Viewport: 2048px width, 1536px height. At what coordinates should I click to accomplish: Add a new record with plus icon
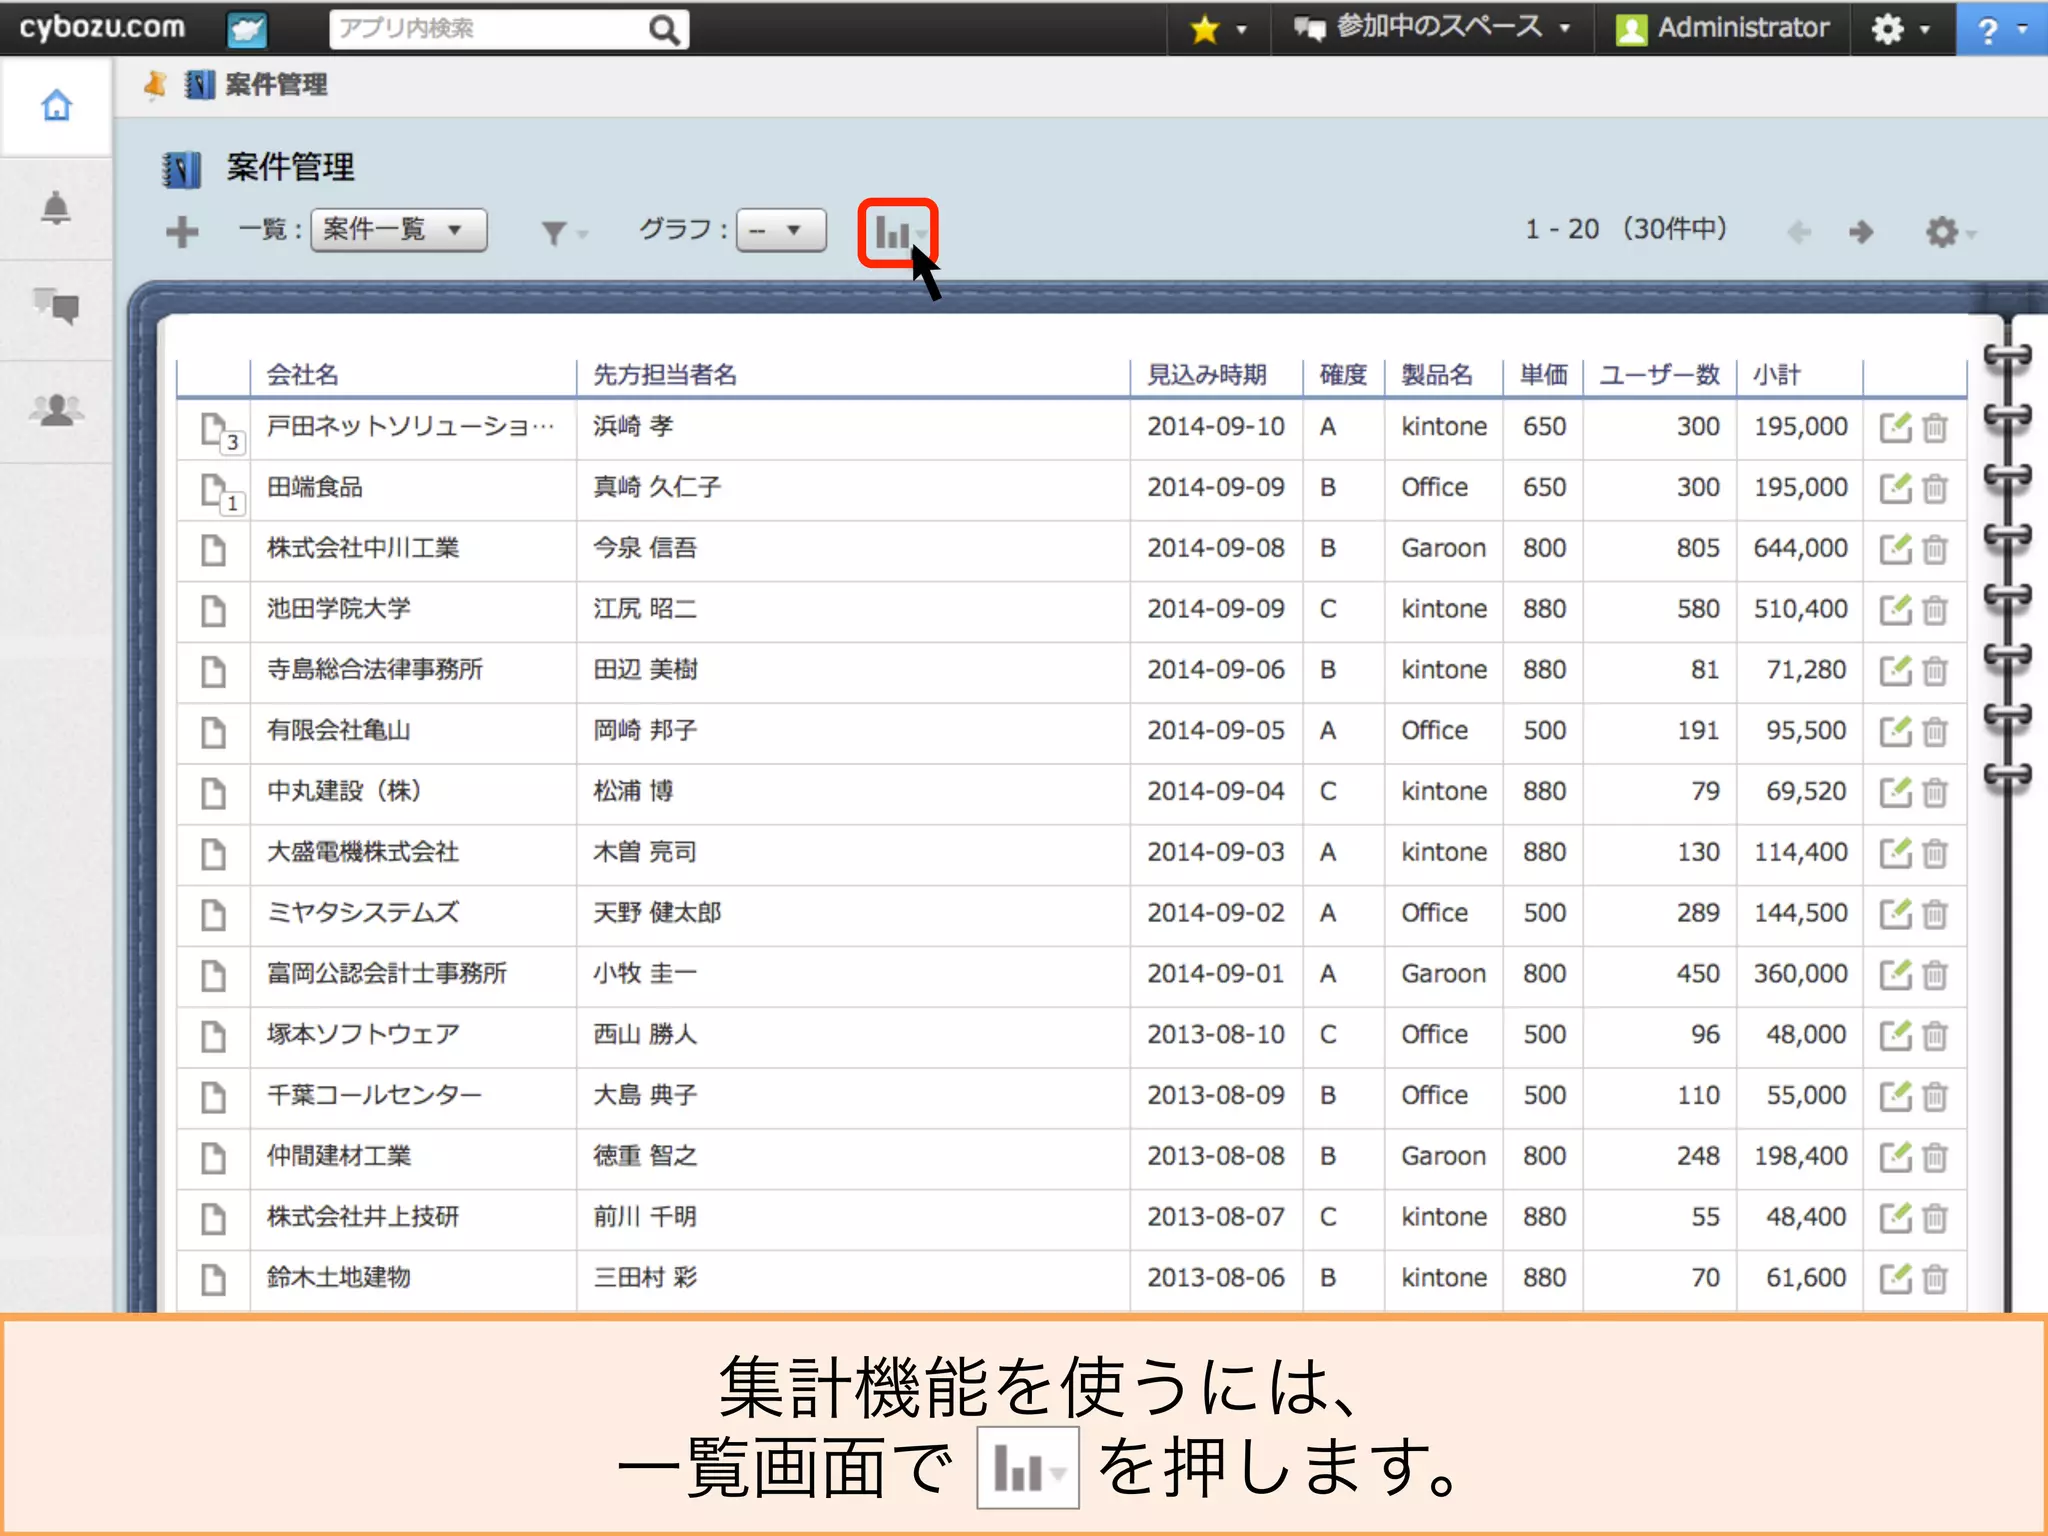tap(182, 232)
